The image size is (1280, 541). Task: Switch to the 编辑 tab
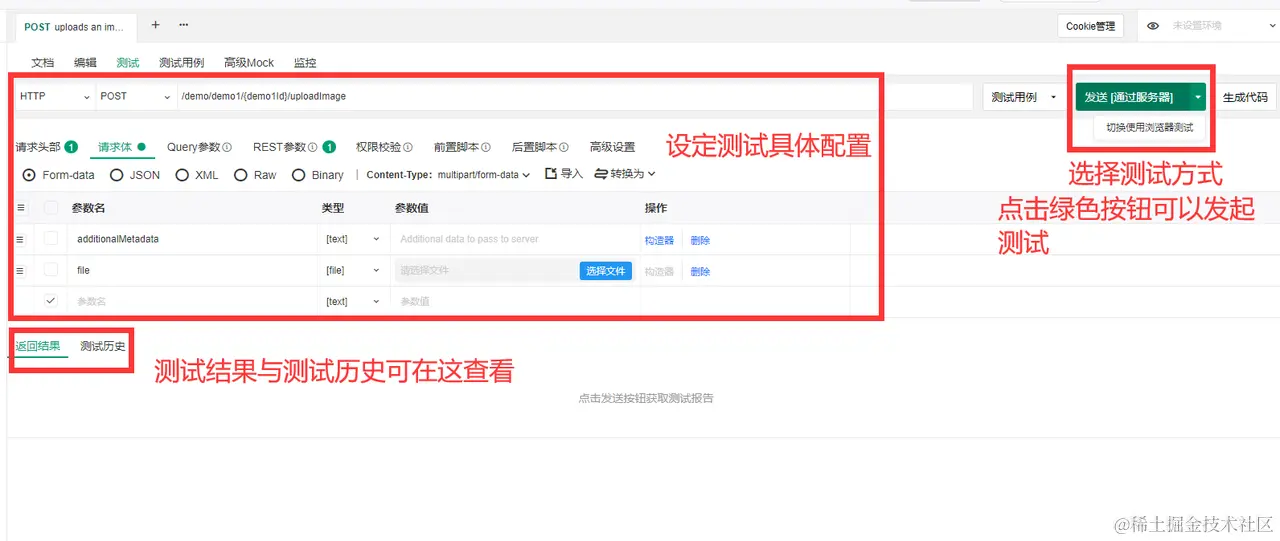[85, 62]
